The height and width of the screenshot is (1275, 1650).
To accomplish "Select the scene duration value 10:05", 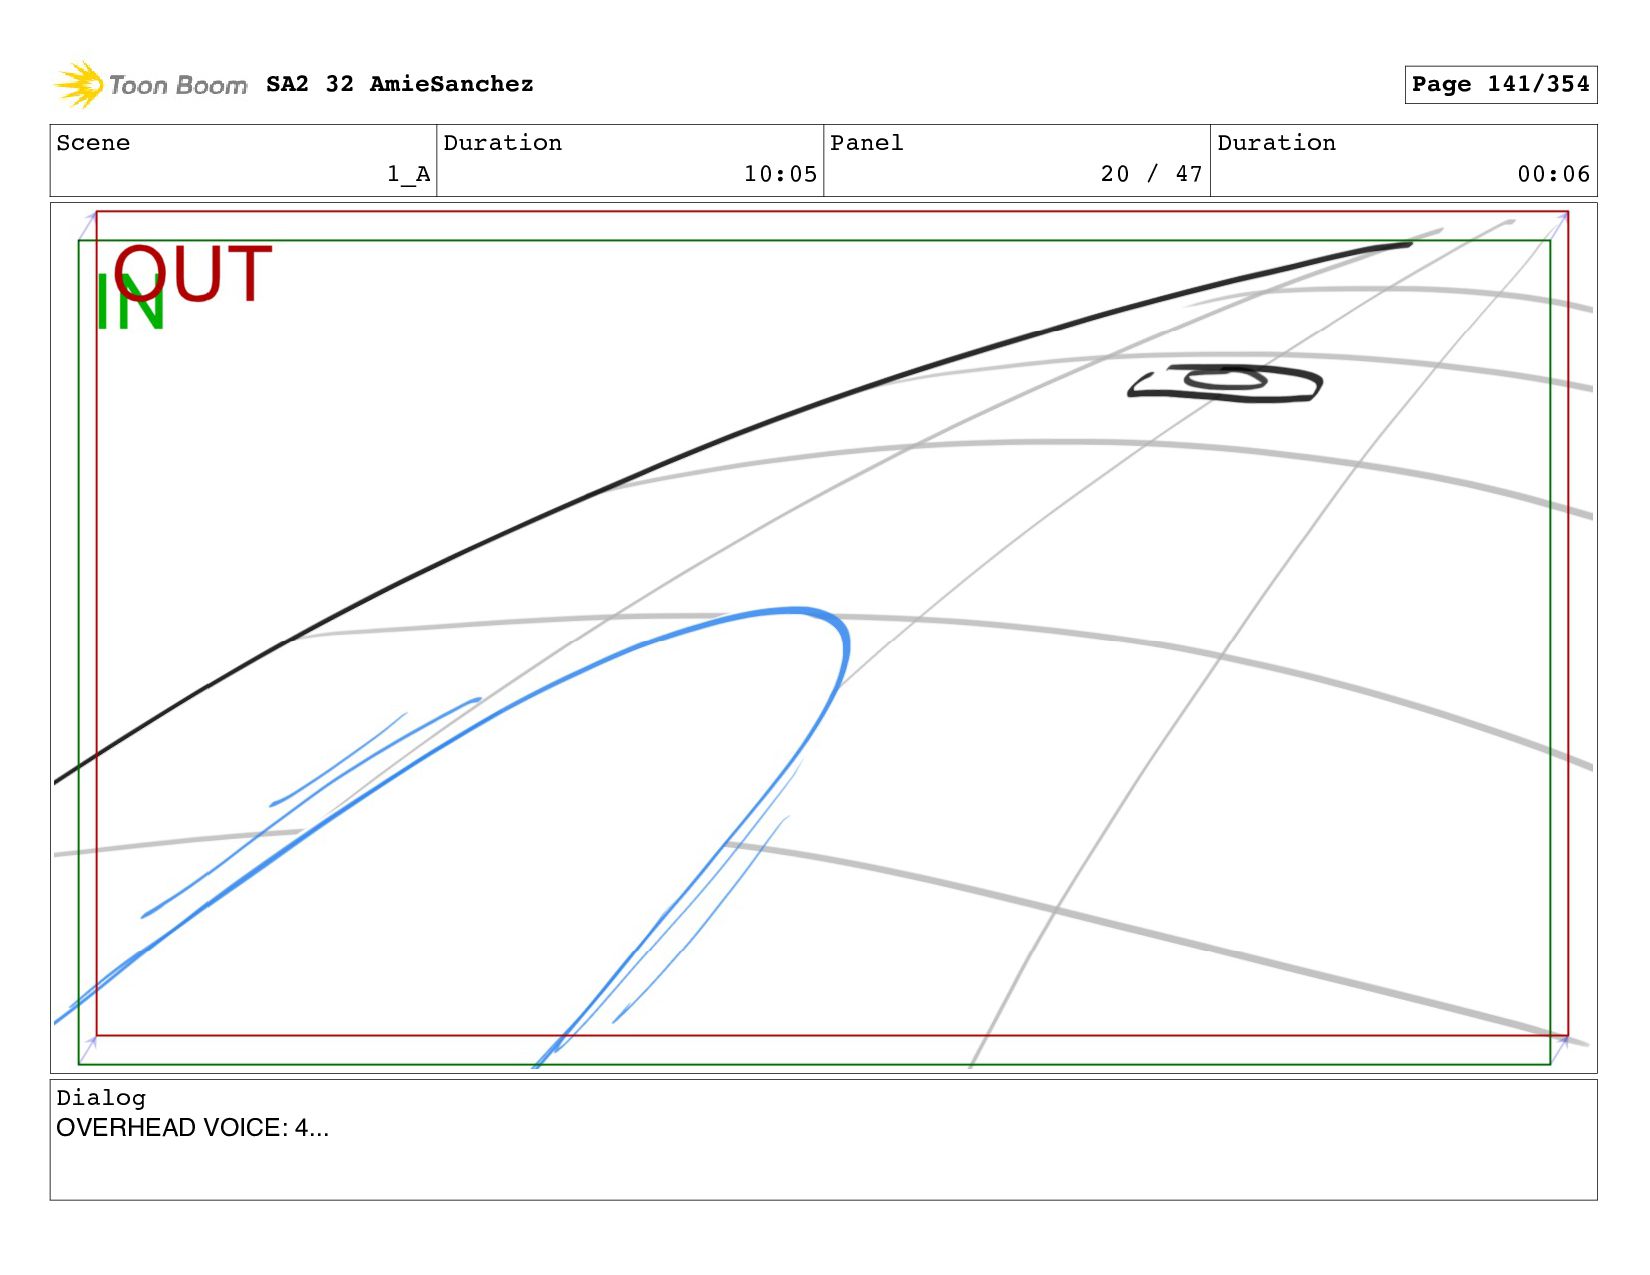I will [x=780, y=174].
